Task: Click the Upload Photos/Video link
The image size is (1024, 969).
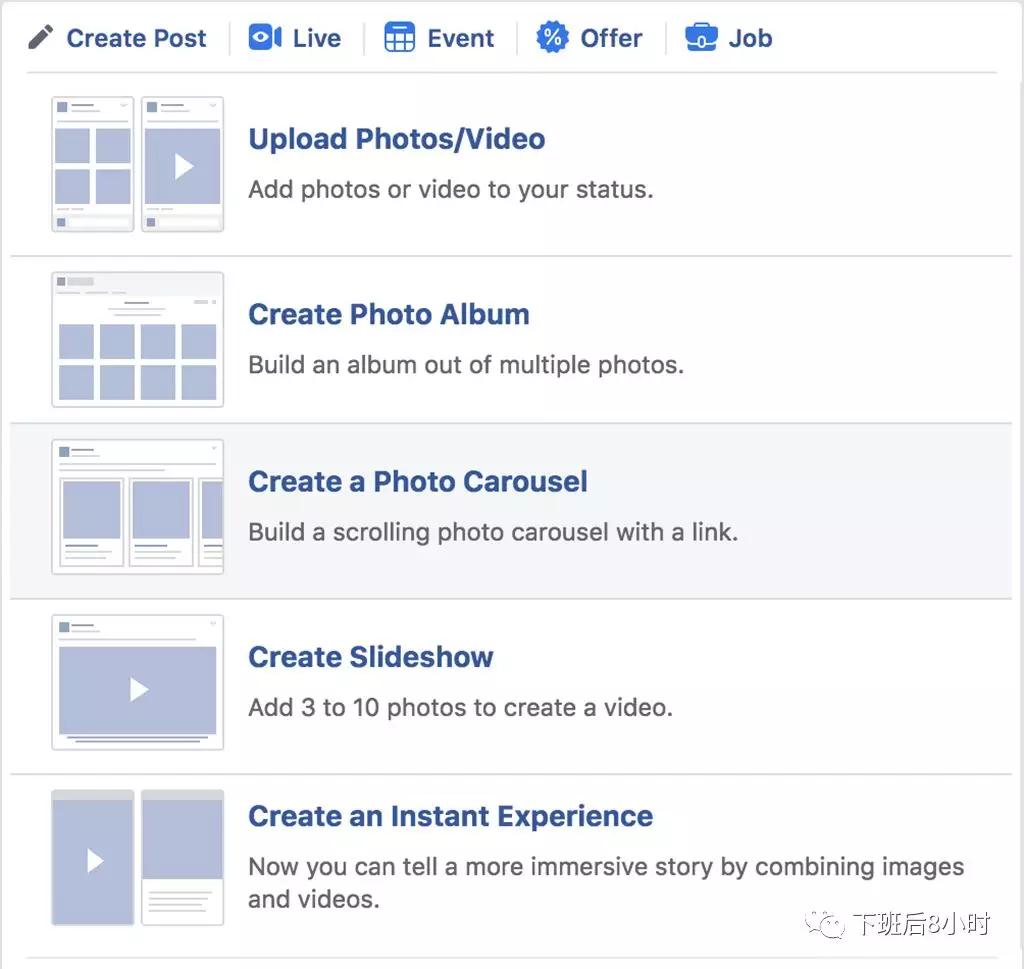Action: [x=396, y=139]
